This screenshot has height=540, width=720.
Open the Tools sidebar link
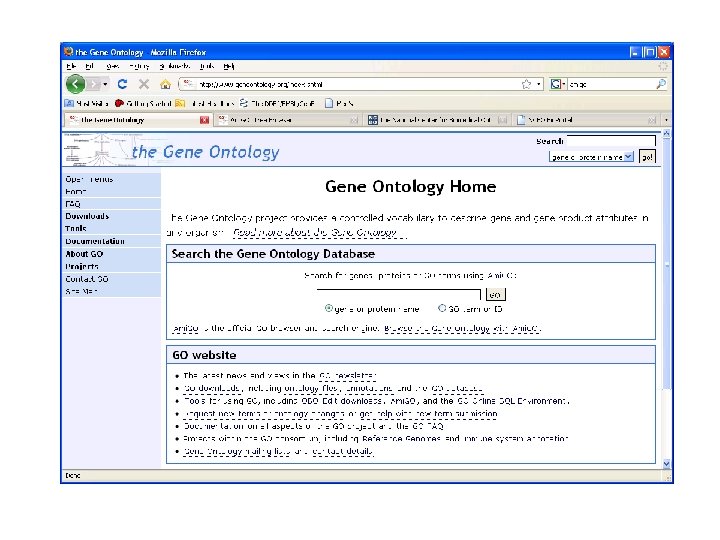point(76,229)
